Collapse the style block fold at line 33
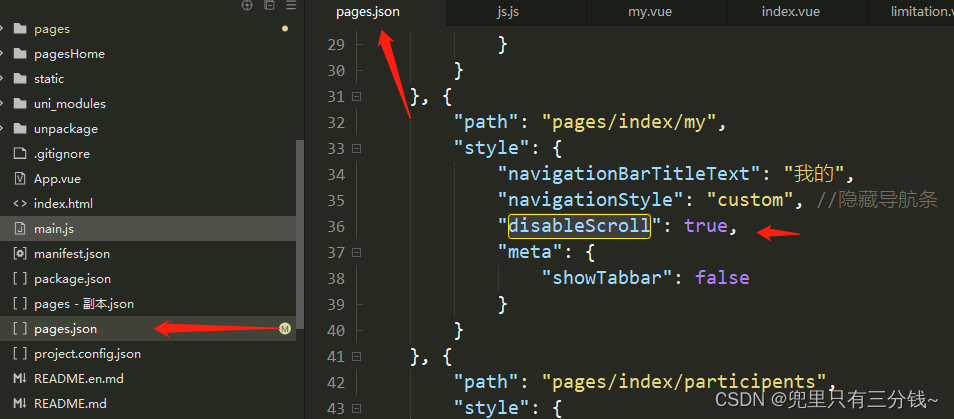 pos(356,148)
